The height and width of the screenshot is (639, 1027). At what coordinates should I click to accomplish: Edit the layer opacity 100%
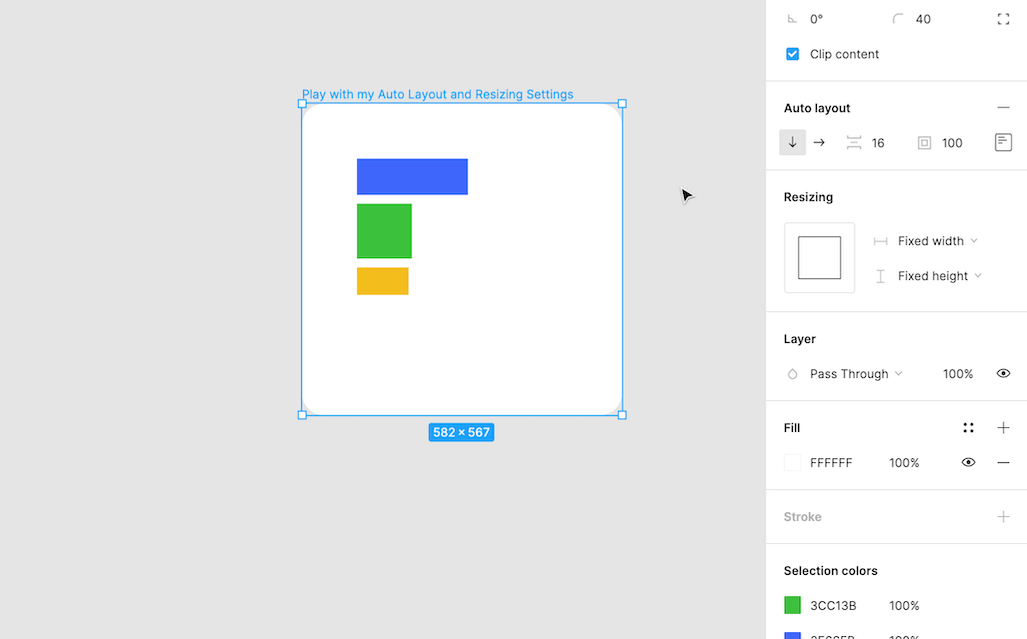tap(958, 374)
